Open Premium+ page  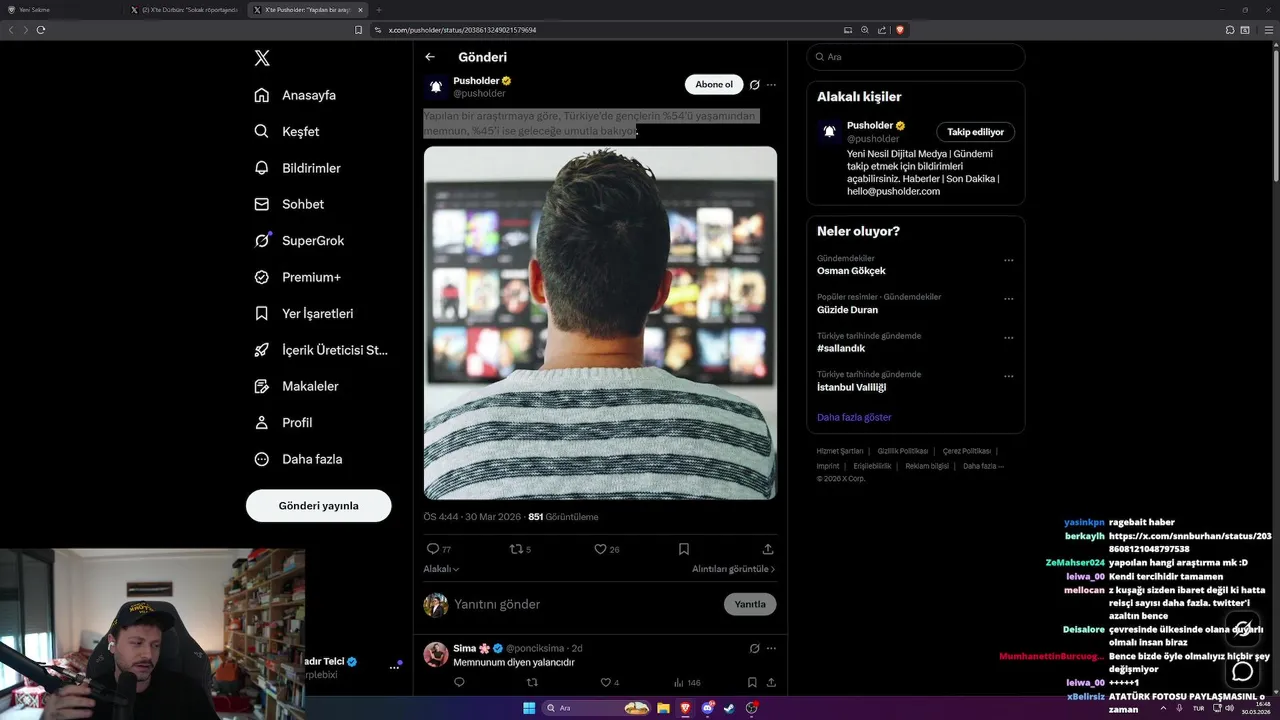298,277
